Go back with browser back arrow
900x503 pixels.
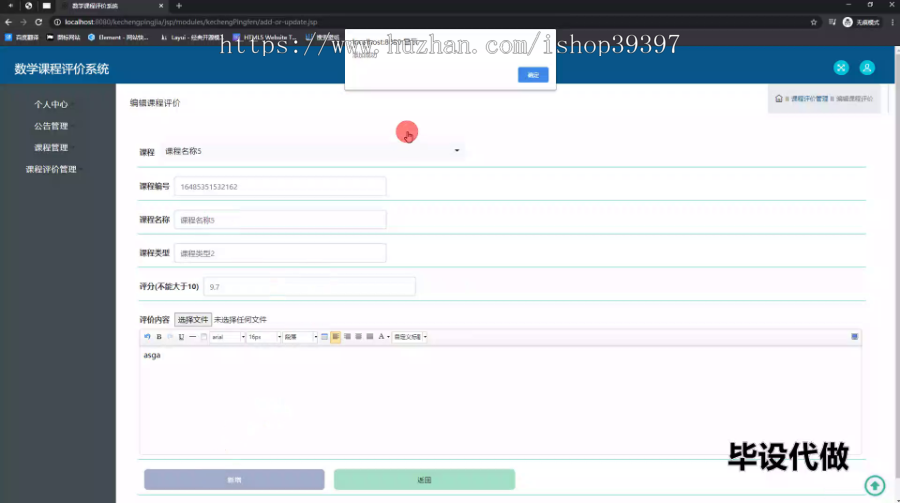(x=8, y=22)
